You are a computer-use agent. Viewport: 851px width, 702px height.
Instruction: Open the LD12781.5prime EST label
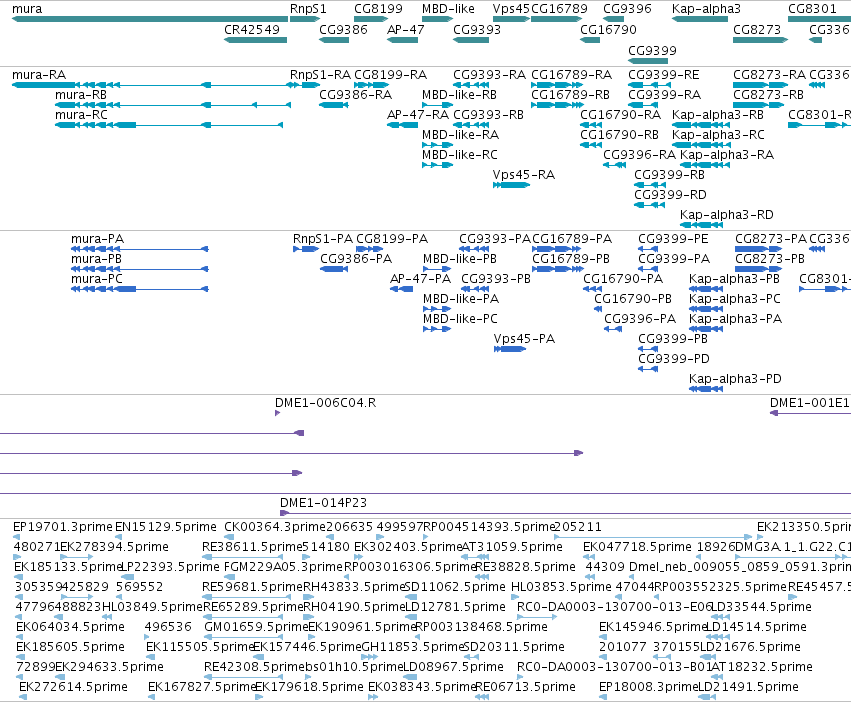click(456, 607)
